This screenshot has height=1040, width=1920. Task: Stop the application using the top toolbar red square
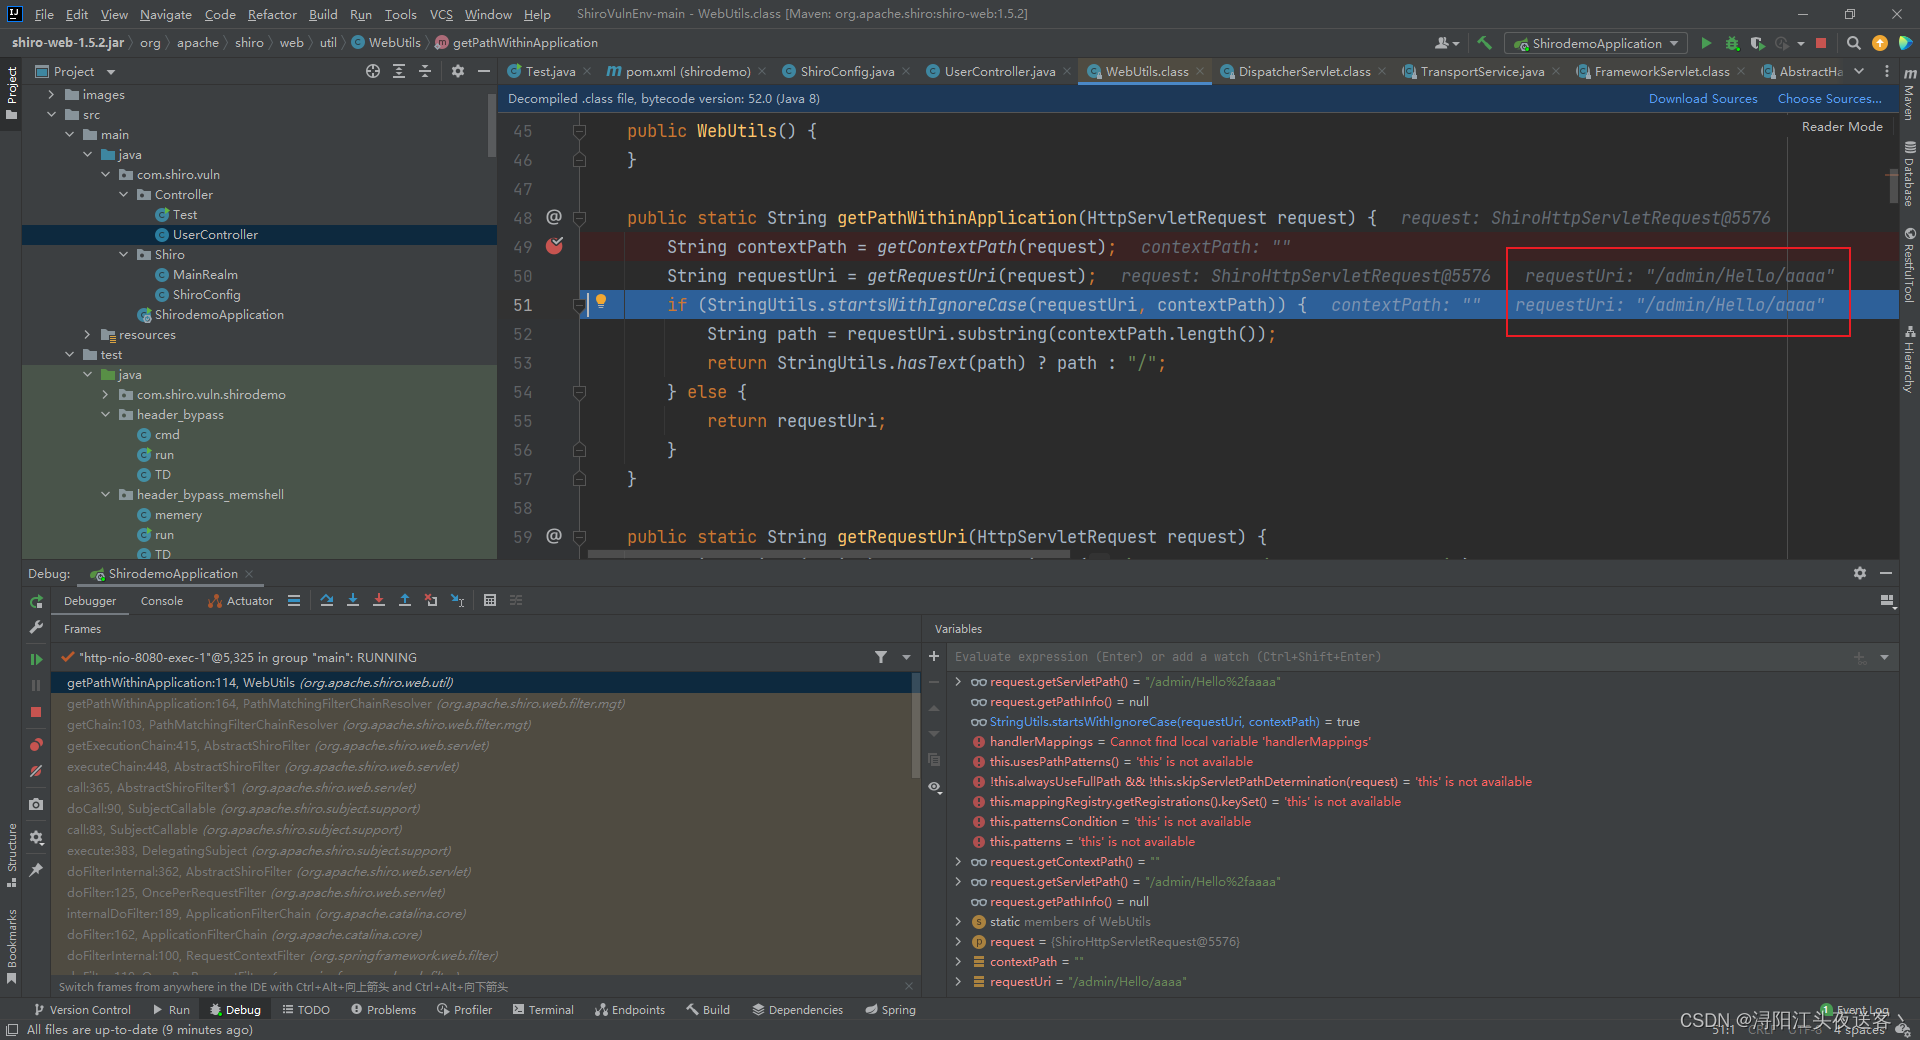1821,43
